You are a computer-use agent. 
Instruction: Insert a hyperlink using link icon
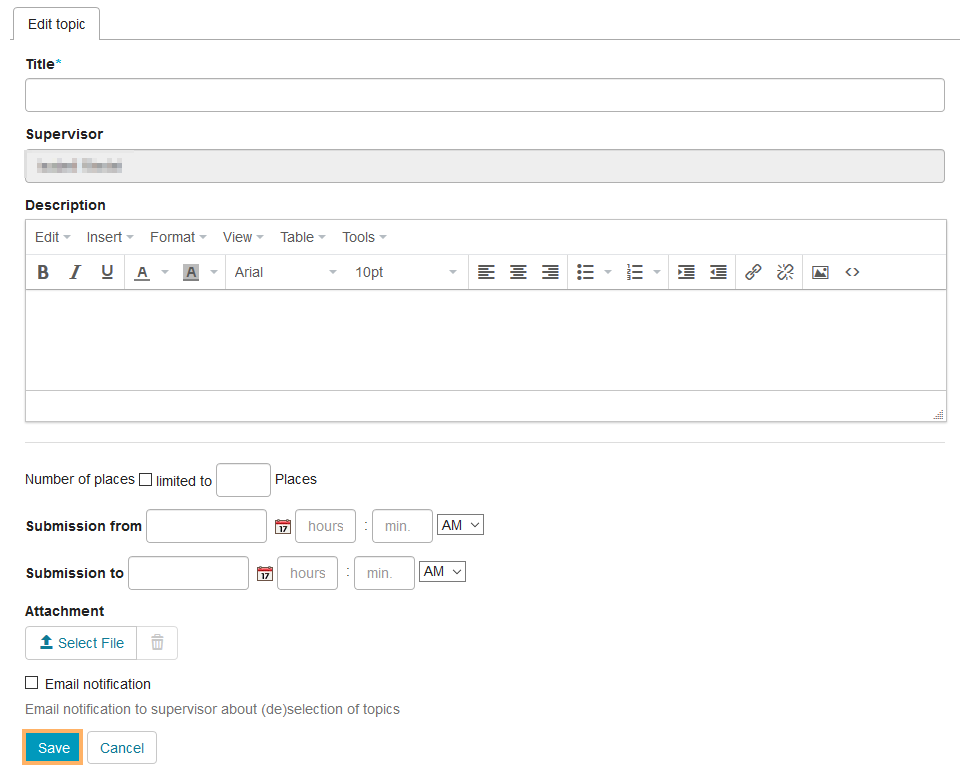point(753,272)
